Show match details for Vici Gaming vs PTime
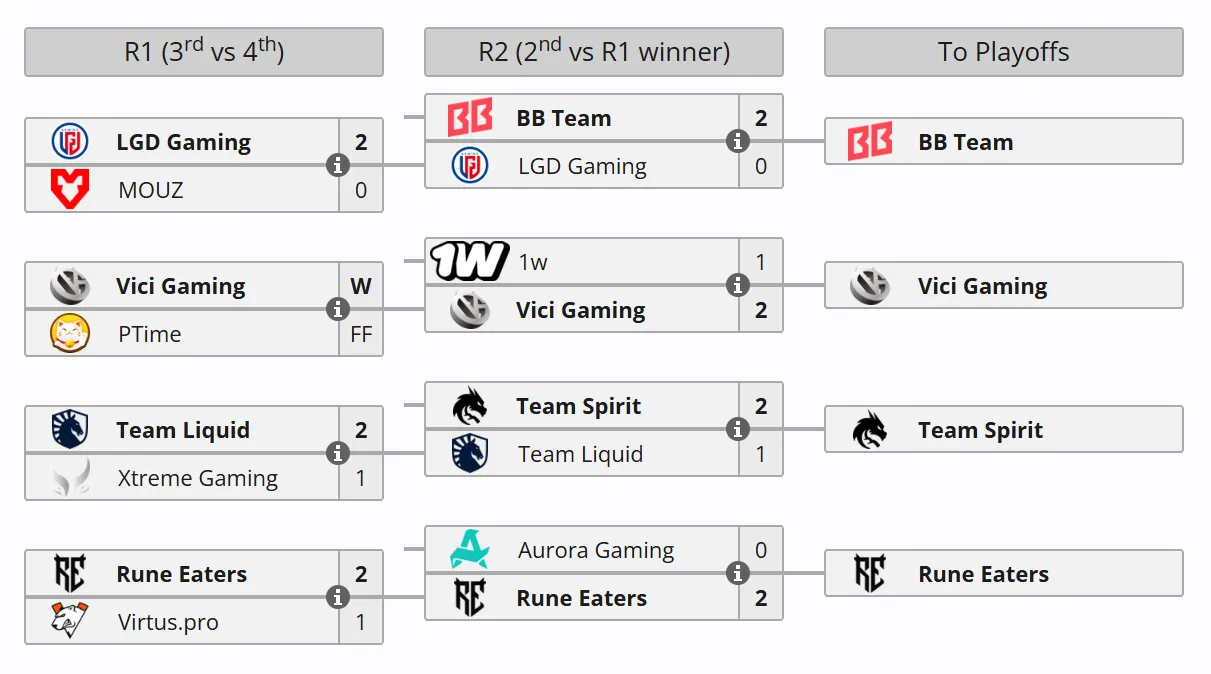This screenshot has height=674, width=1211. pos(338,309)
